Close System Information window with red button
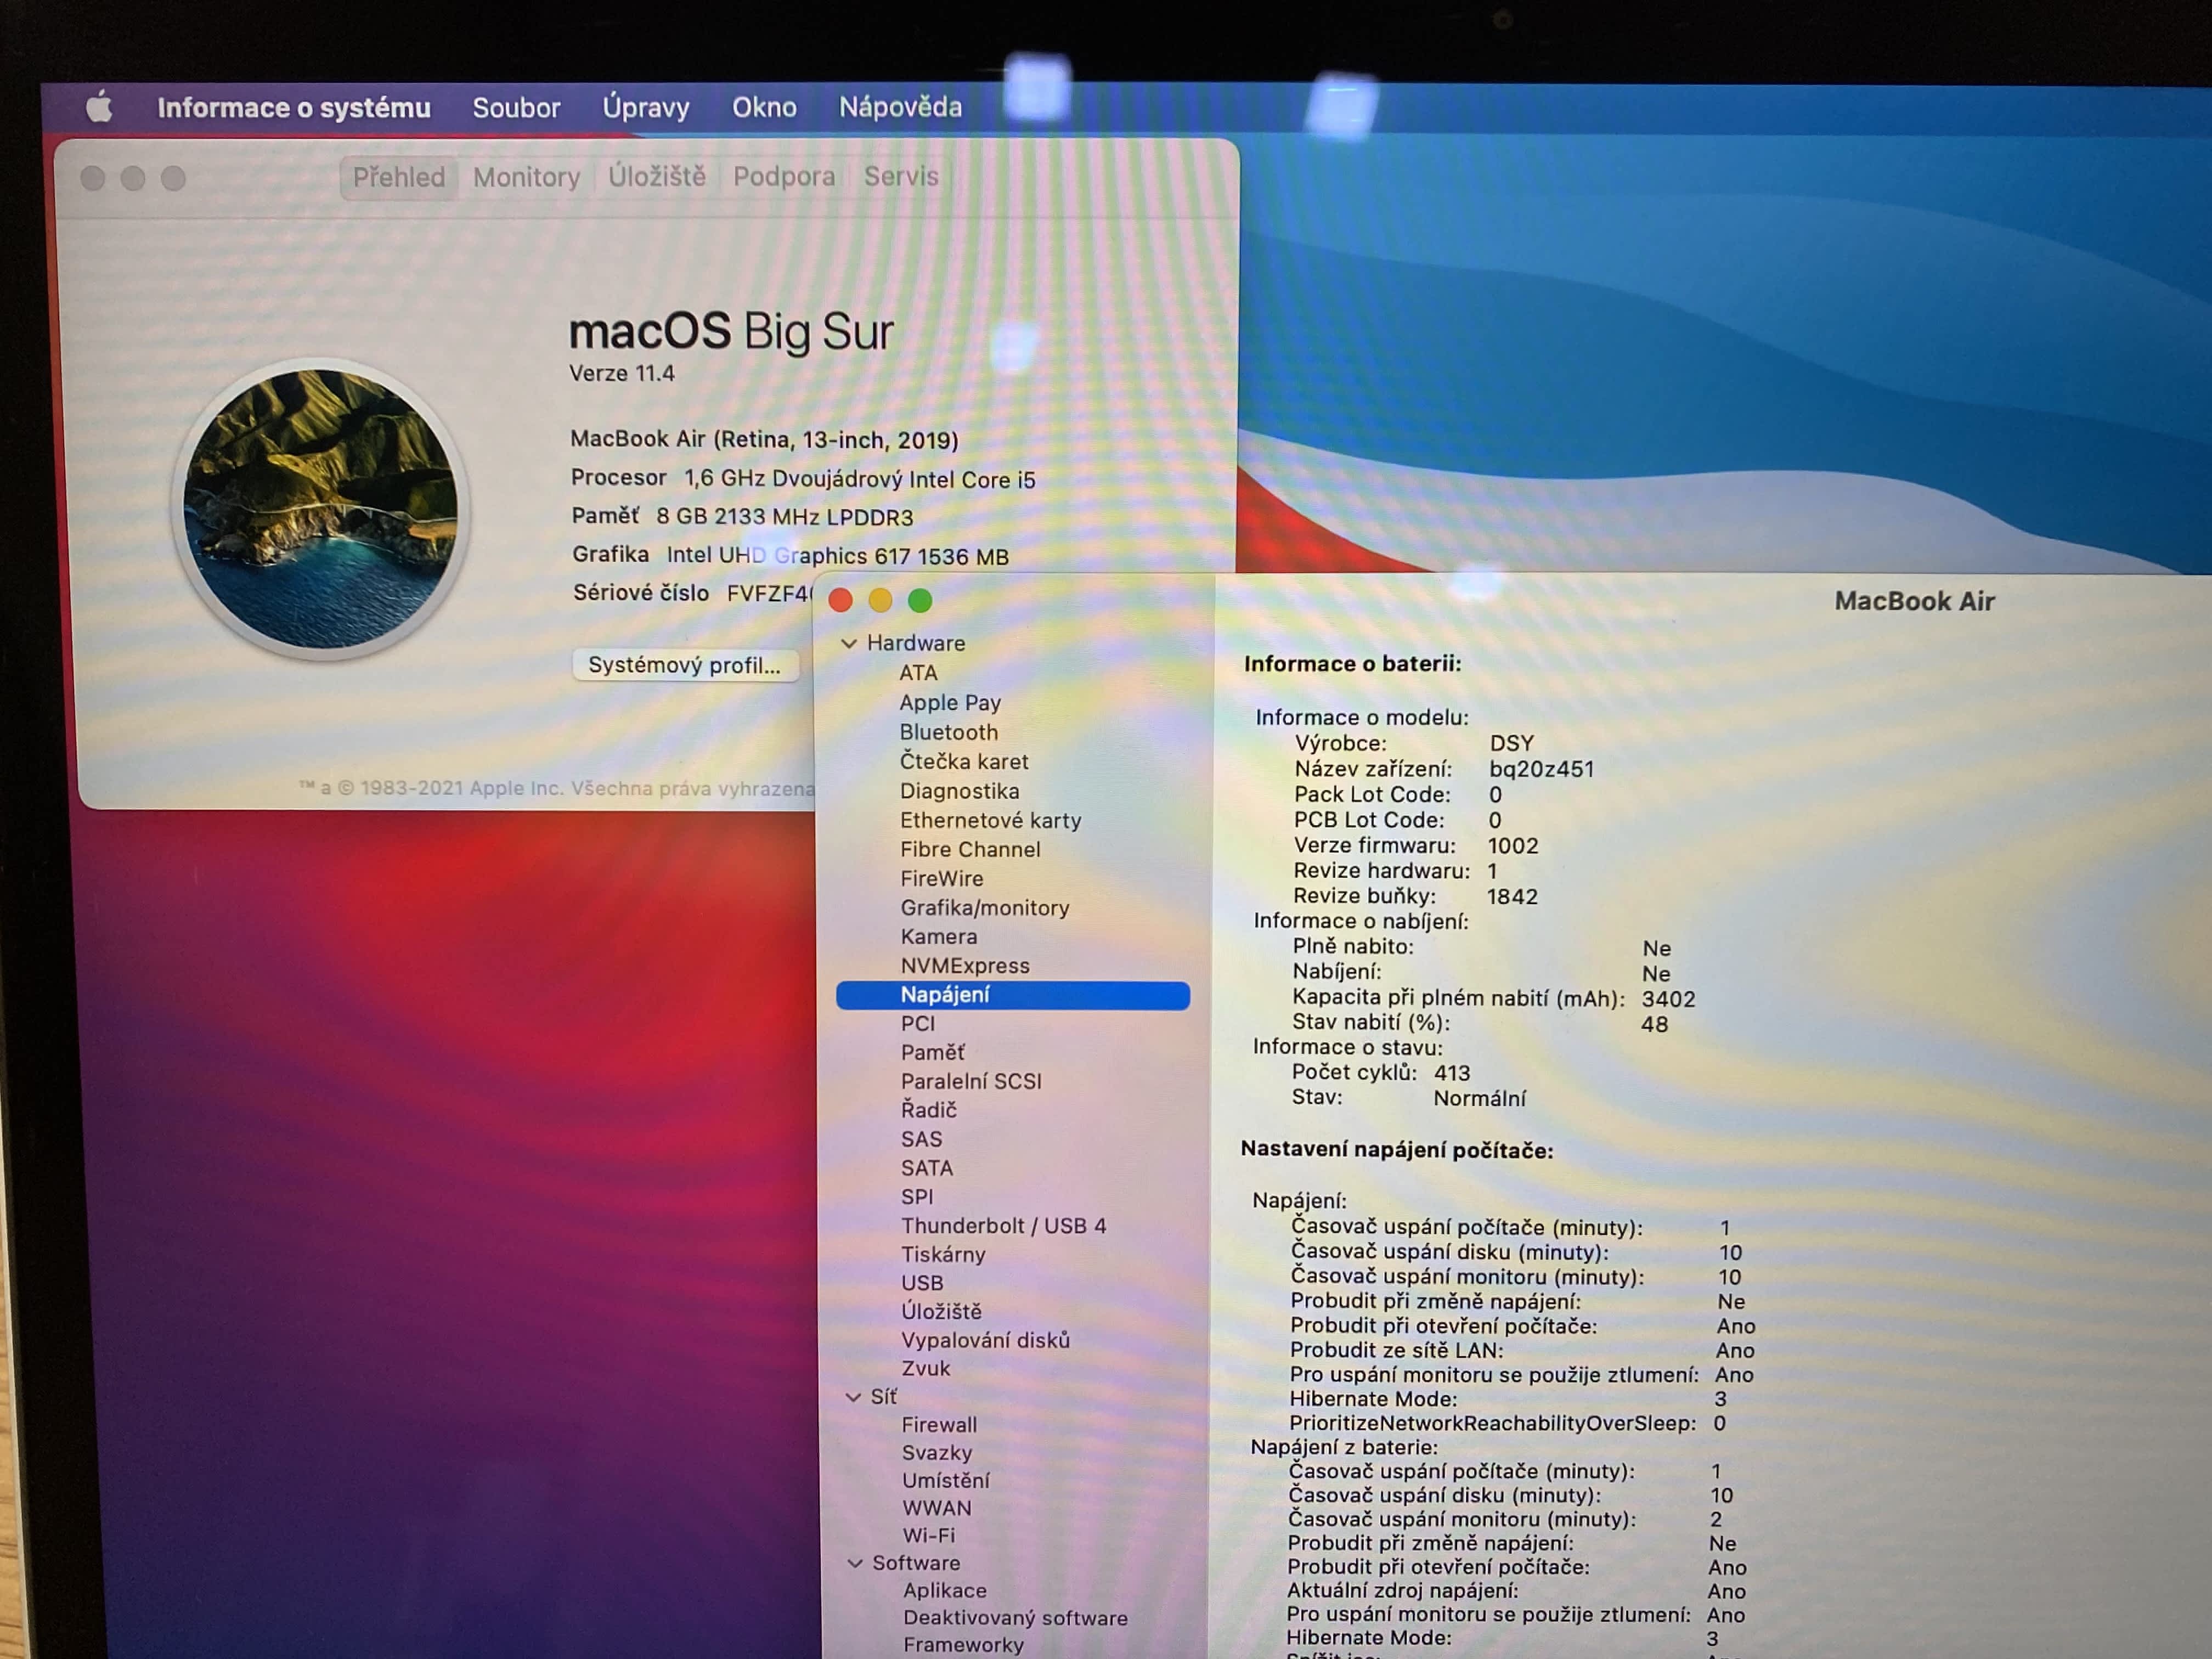This screenshot has width=2212, height=1659. point(840,600)
